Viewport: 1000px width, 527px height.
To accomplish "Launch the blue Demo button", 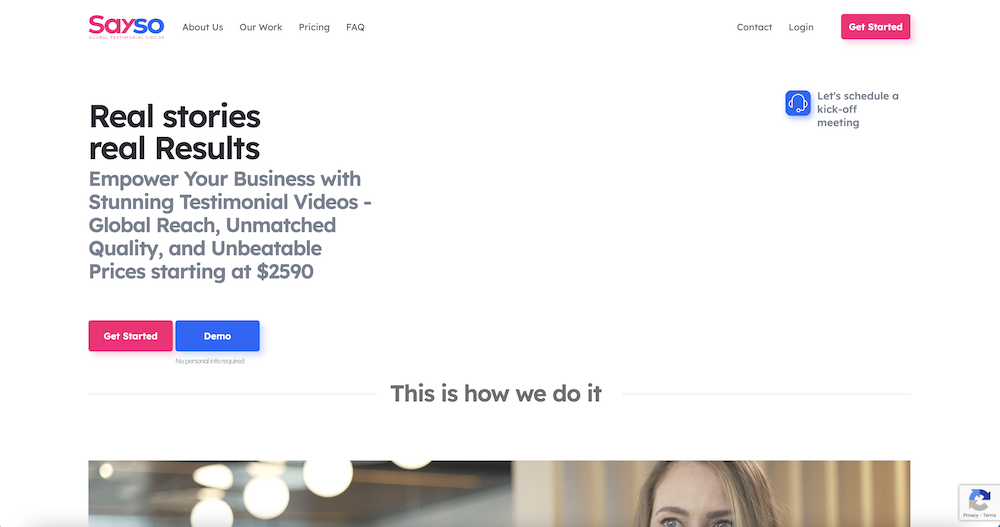I will click(217, 336).
